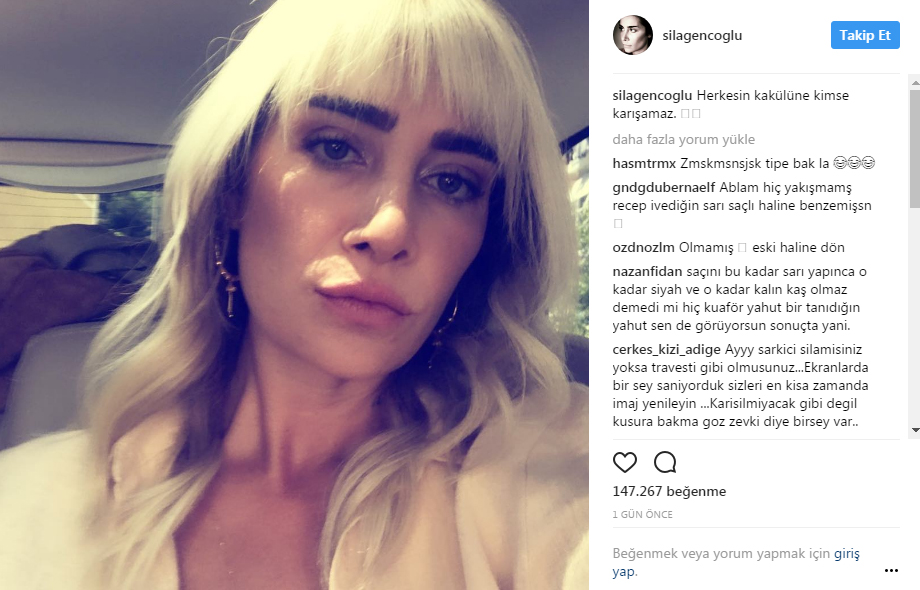Open commenter gndgdubernaelf's profile
This screenshot has height=590, width=920.
[664, 188]
